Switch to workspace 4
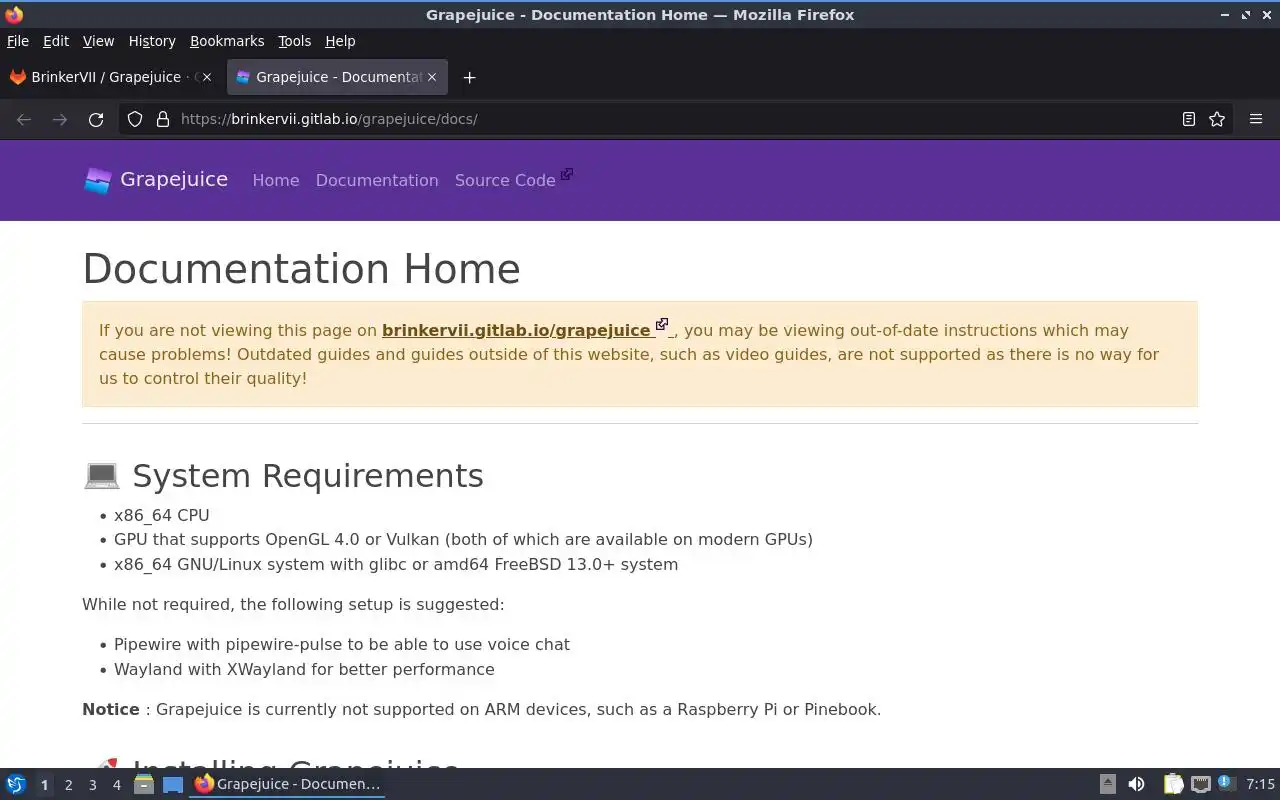Image resolution: width=1280 pixels, height=800 pixels. click(116, 785)
